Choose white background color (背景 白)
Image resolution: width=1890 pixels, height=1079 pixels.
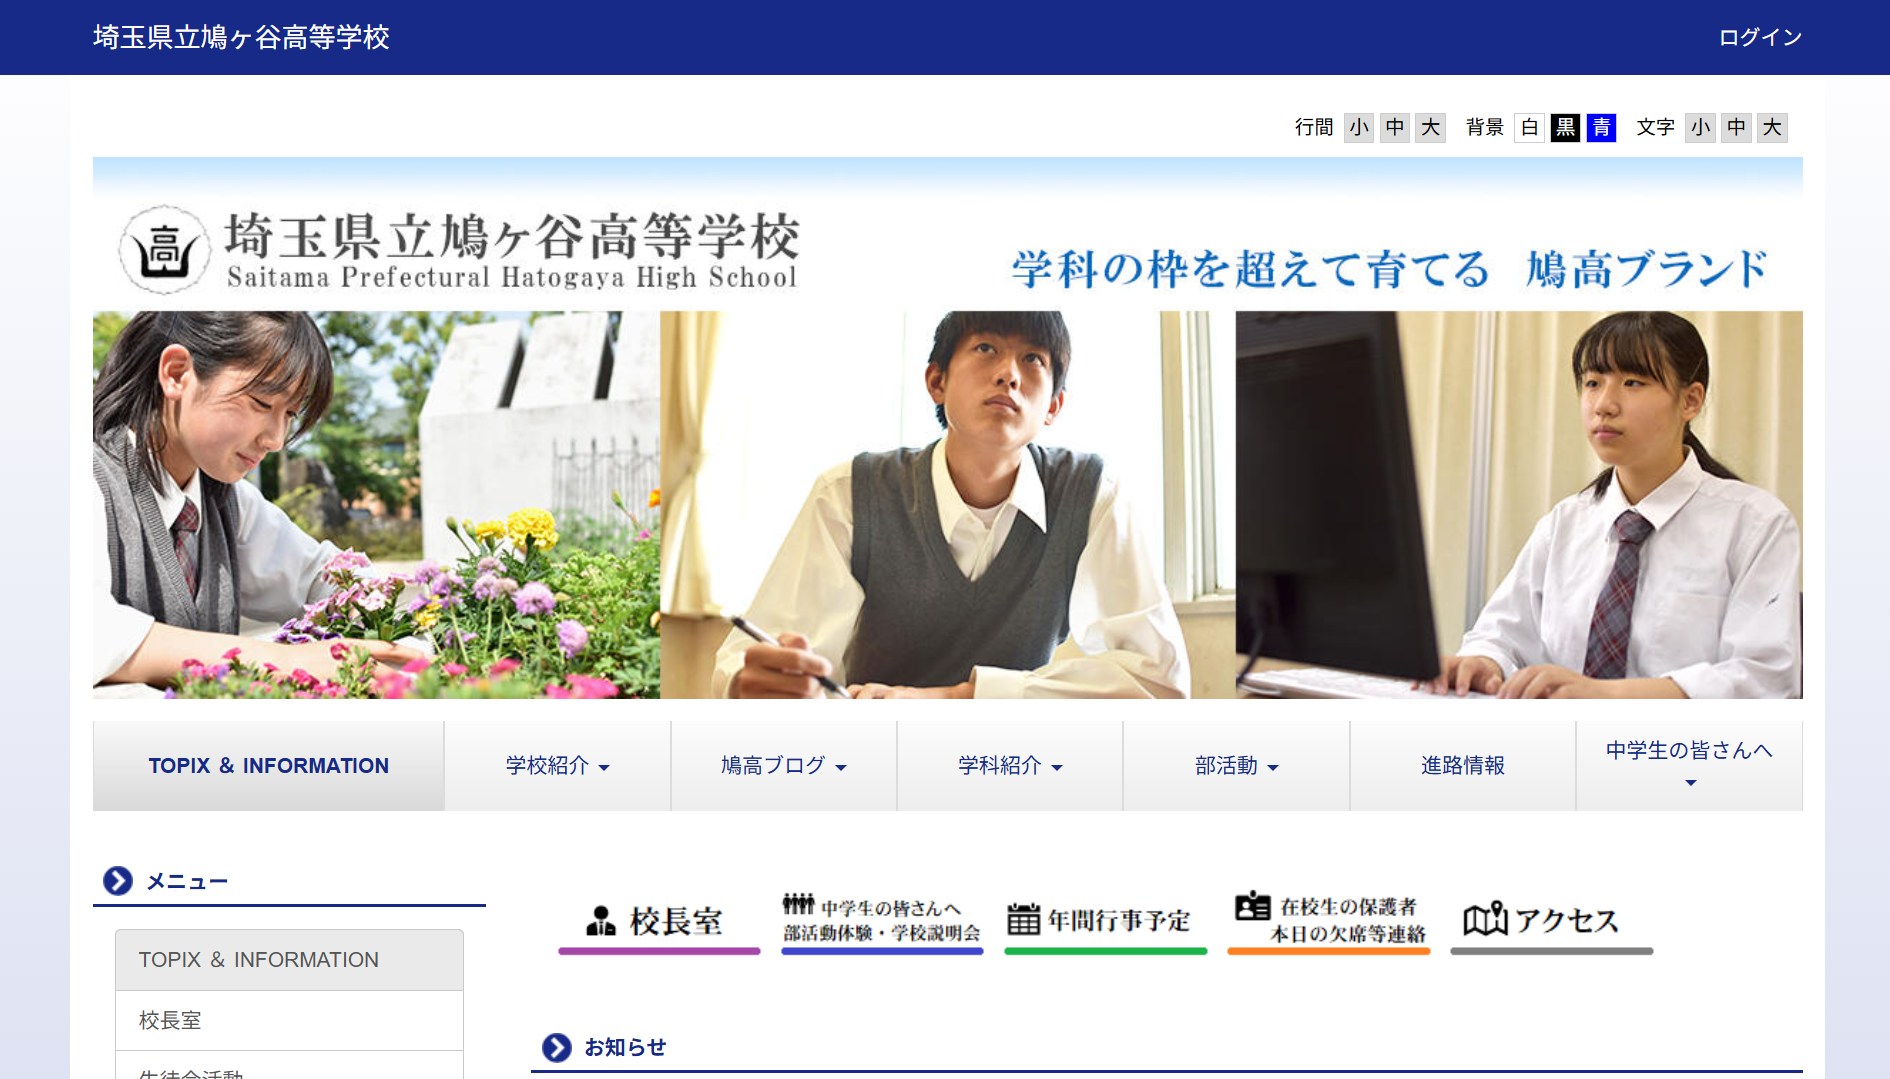1529,127
